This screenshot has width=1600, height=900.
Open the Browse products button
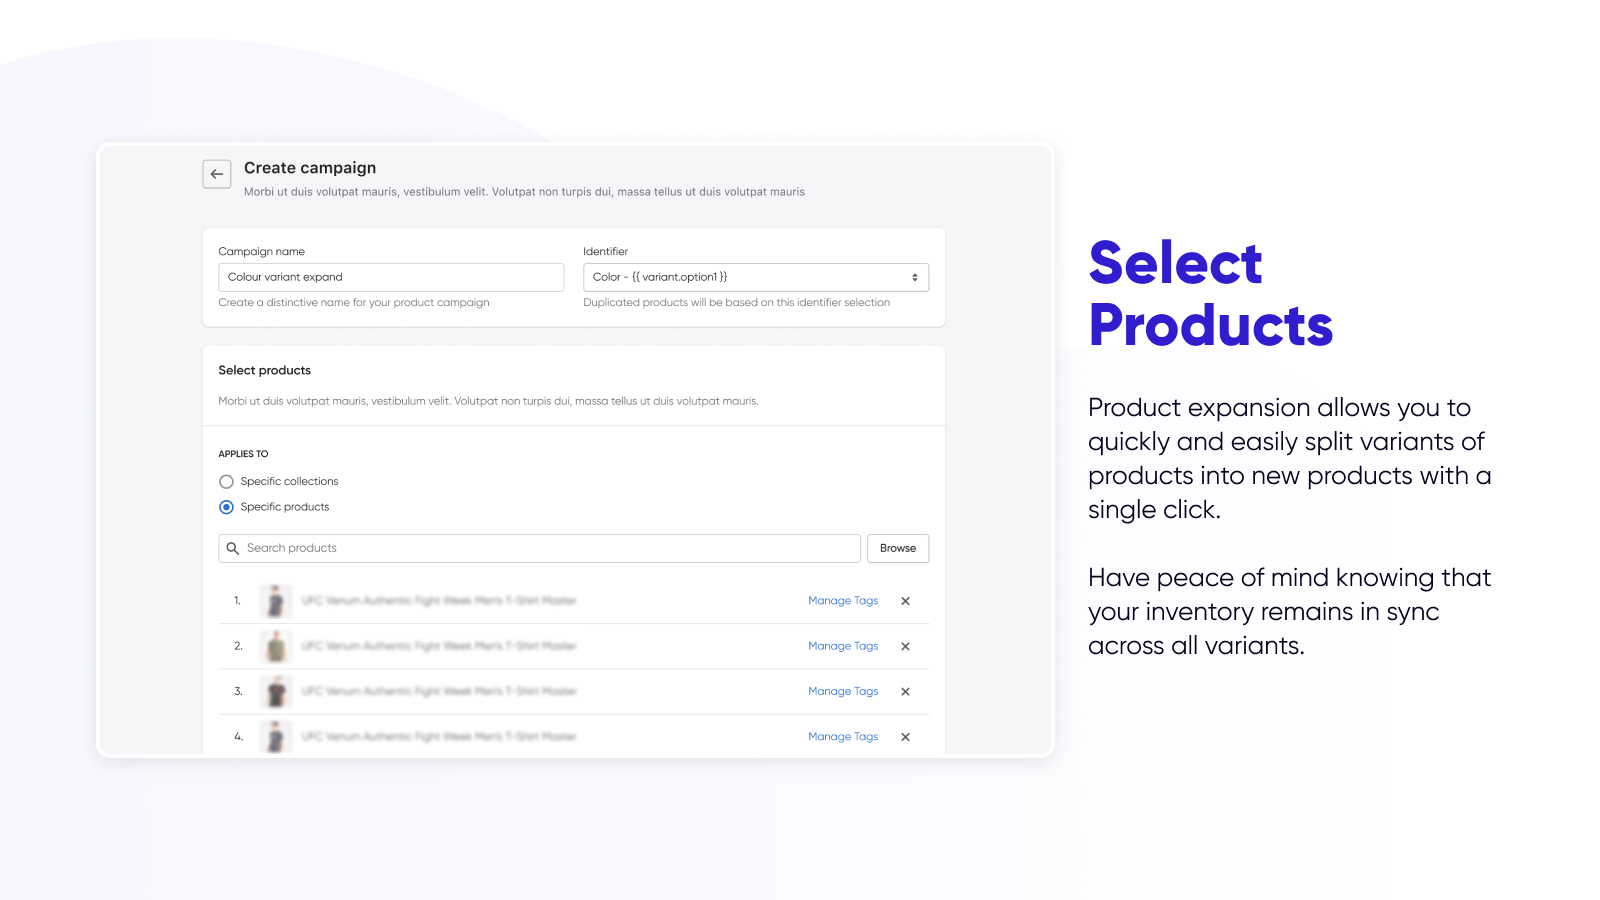(898, 548)
